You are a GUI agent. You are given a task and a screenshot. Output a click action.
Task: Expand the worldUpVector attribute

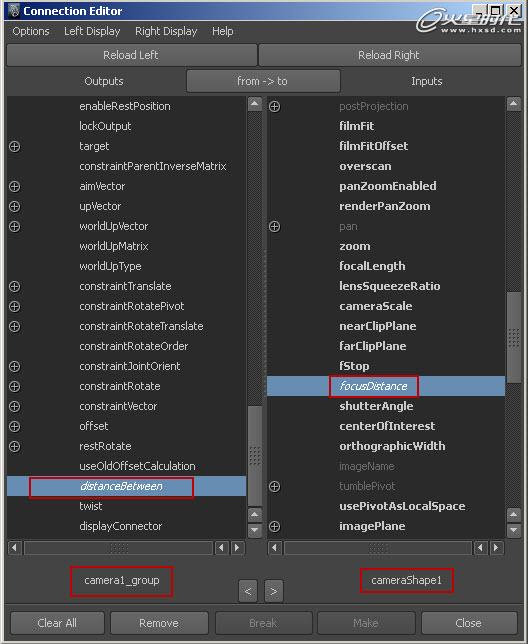click(14, 226)
